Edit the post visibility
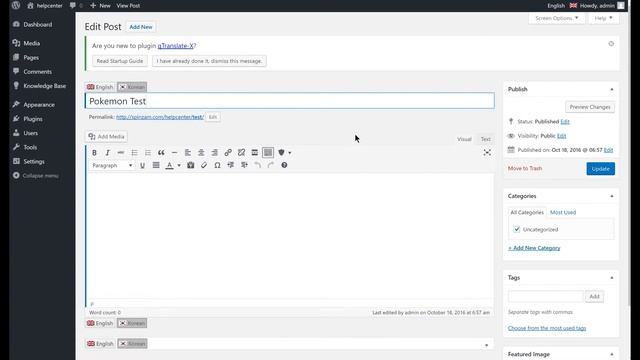 (x=562, y=136)
